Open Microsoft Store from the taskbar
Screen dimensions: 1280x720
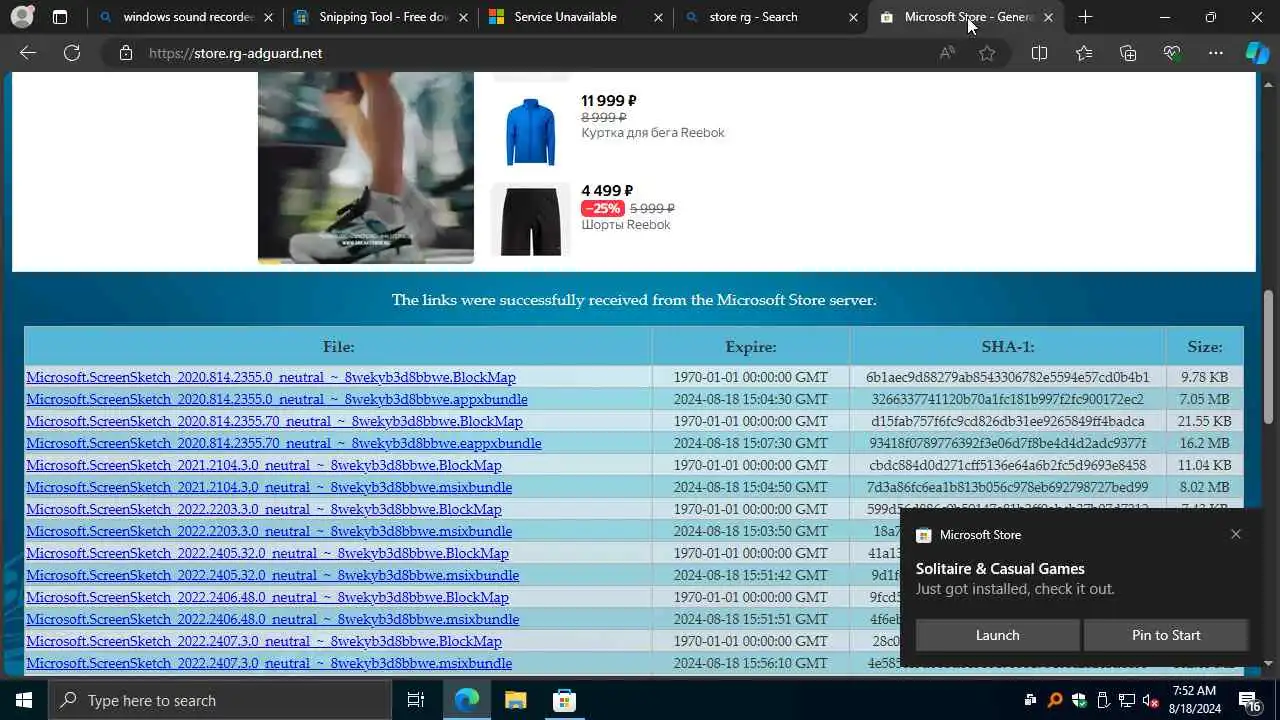click(564, 700)
